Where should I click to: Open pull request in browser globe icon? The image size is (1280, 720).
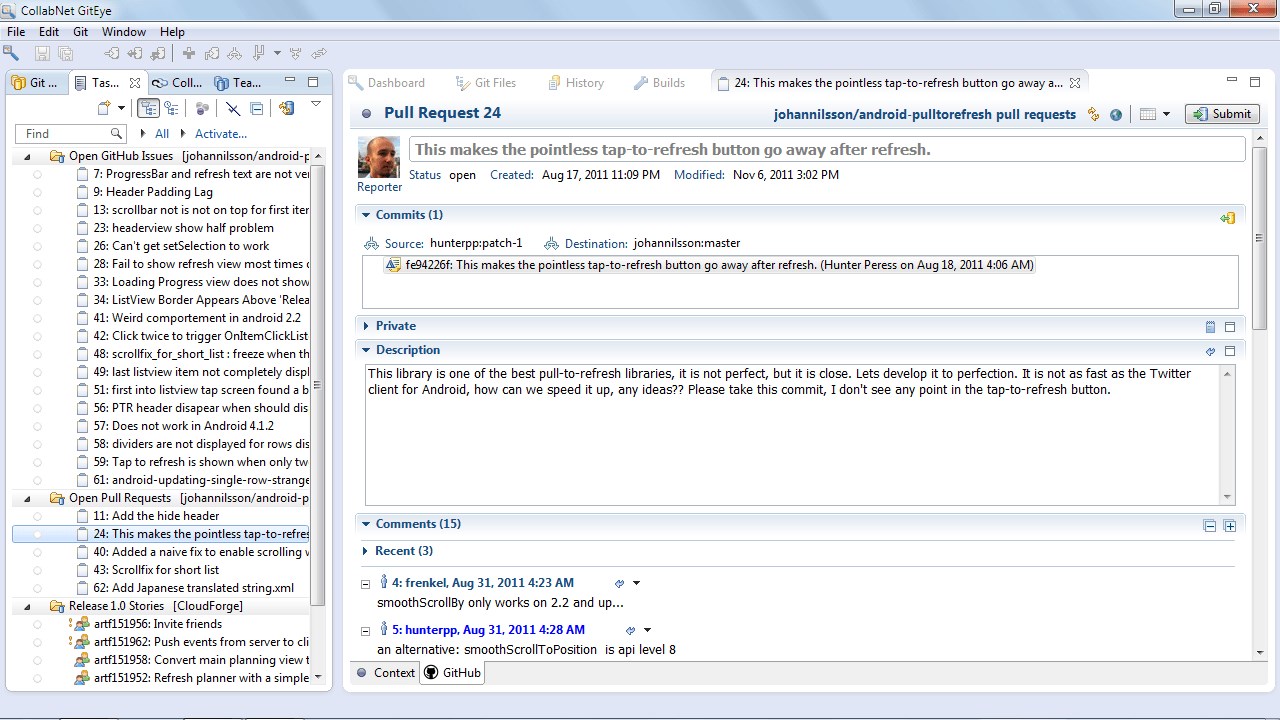coord(1116,114)
